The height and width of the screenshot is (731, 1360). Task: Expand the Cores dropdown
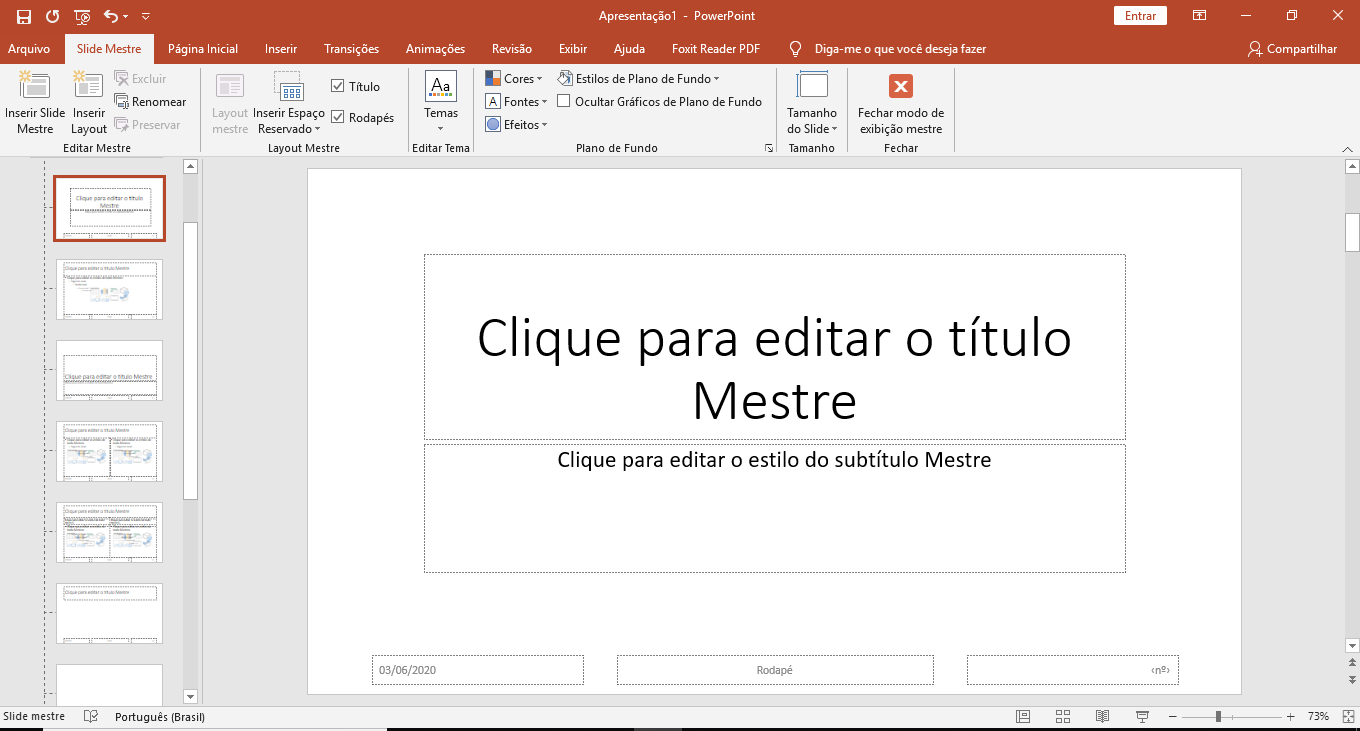pyautogui.click(x=514, y=79)
